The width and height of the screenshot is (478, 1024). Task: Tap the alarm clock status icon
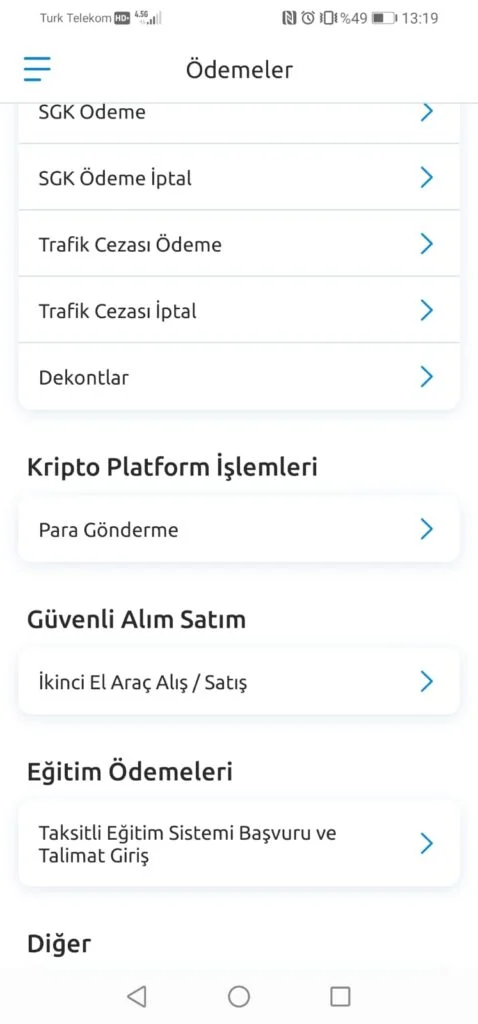[x=308, y=18]
